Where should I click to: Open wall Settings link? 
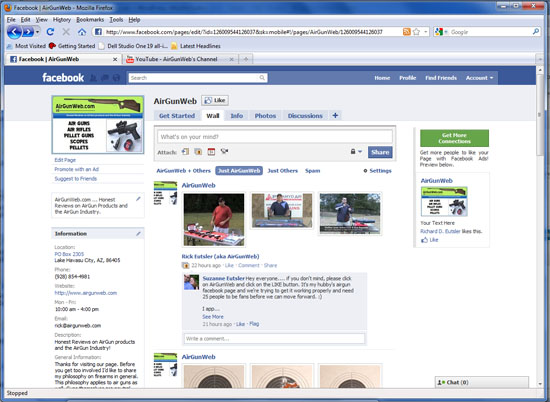pyautogui.click(x=377, y=171)
